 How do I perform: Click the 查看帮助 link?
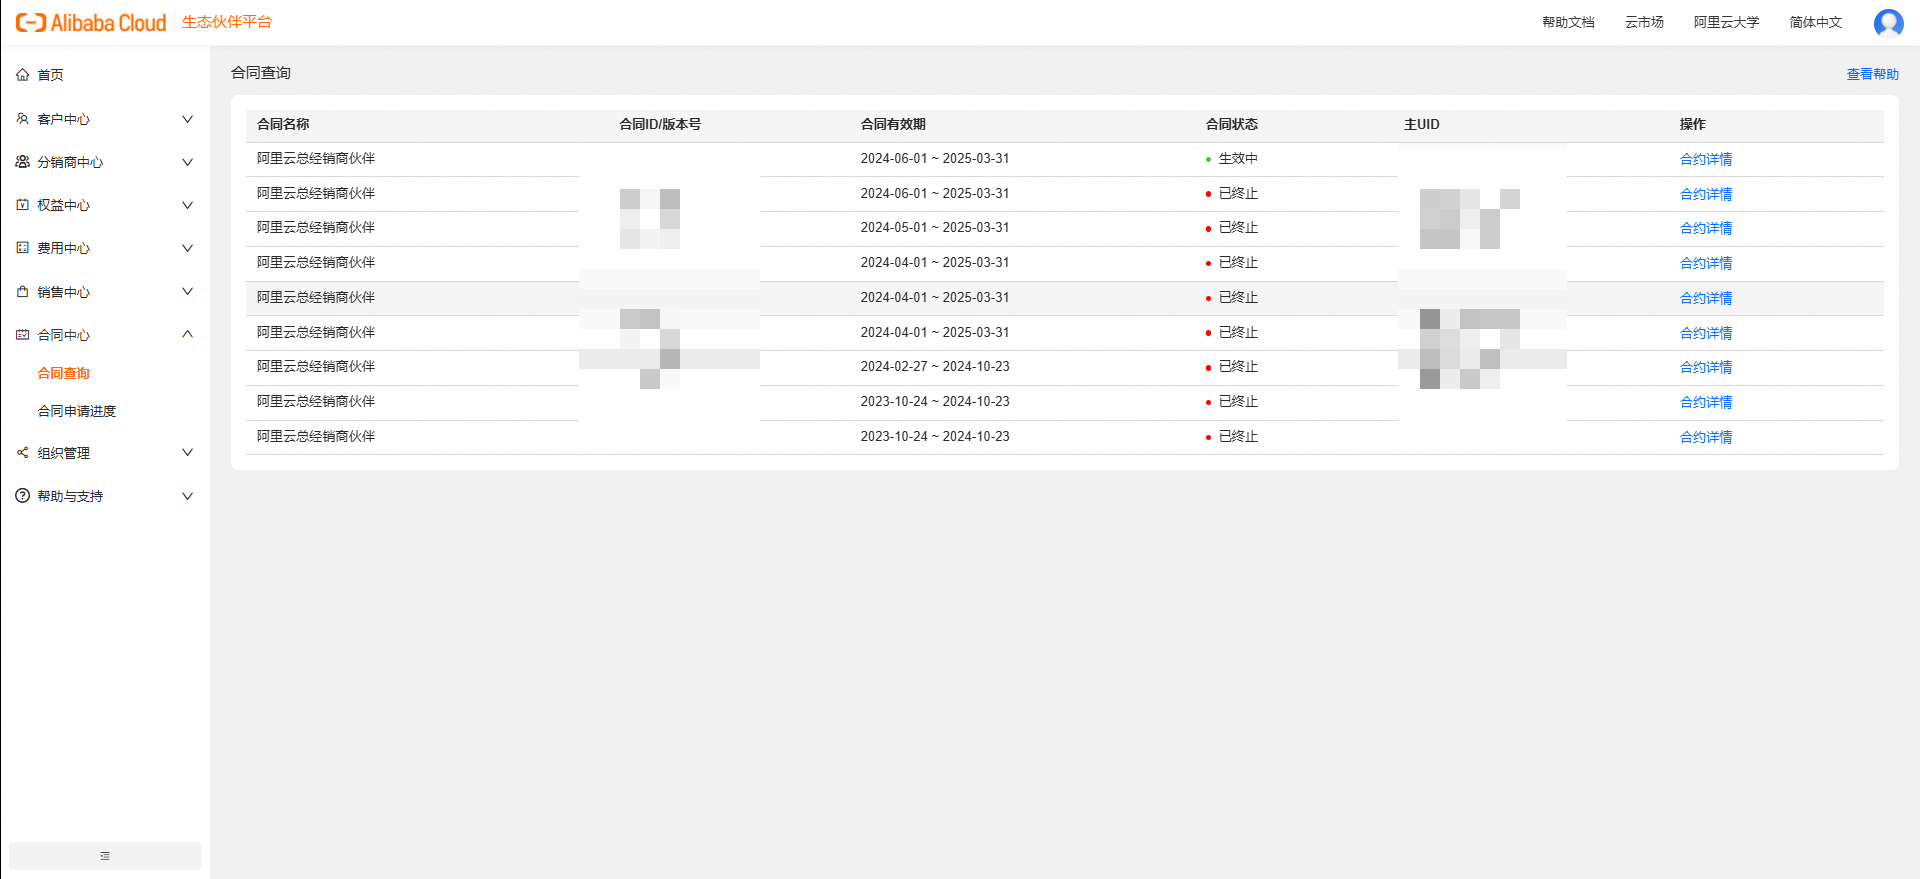pos(1872,74)
